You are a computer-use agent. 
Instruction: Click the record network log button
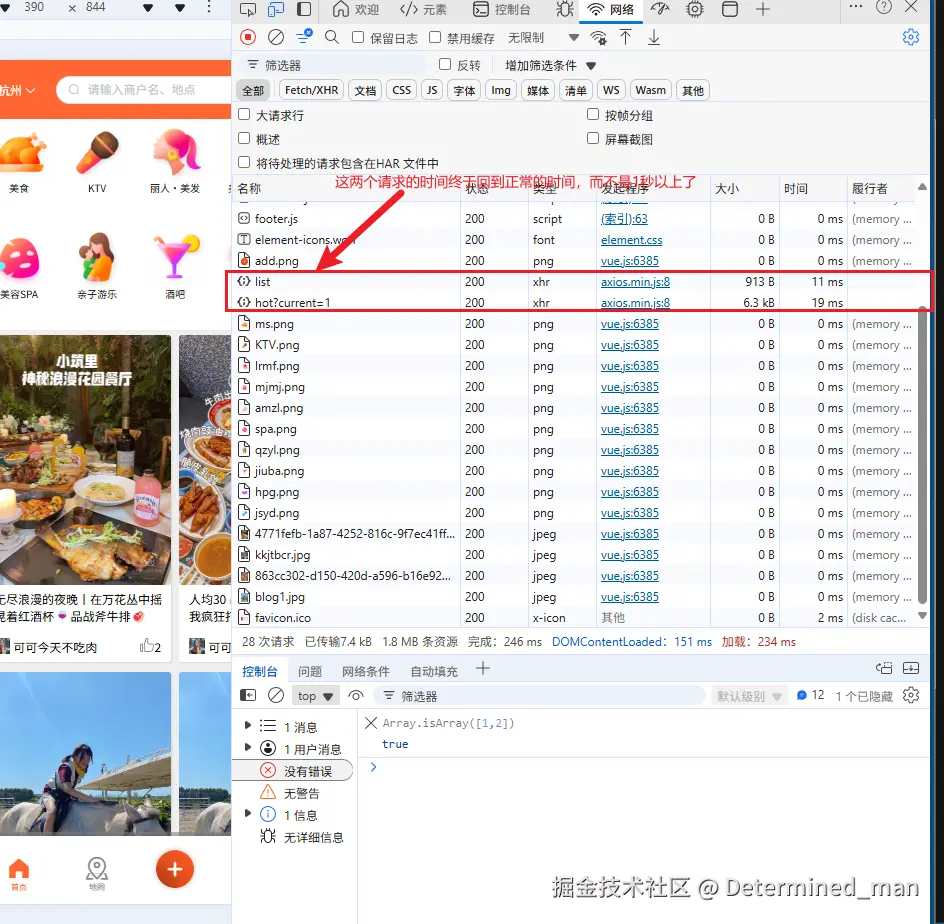[x=248, y=37]
